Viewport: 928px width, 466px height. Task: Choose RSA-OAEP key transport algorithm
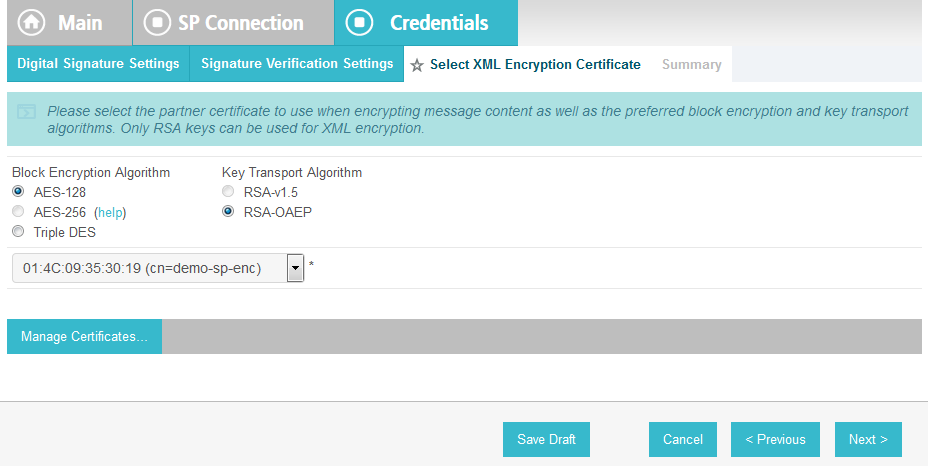coord(228,211)
